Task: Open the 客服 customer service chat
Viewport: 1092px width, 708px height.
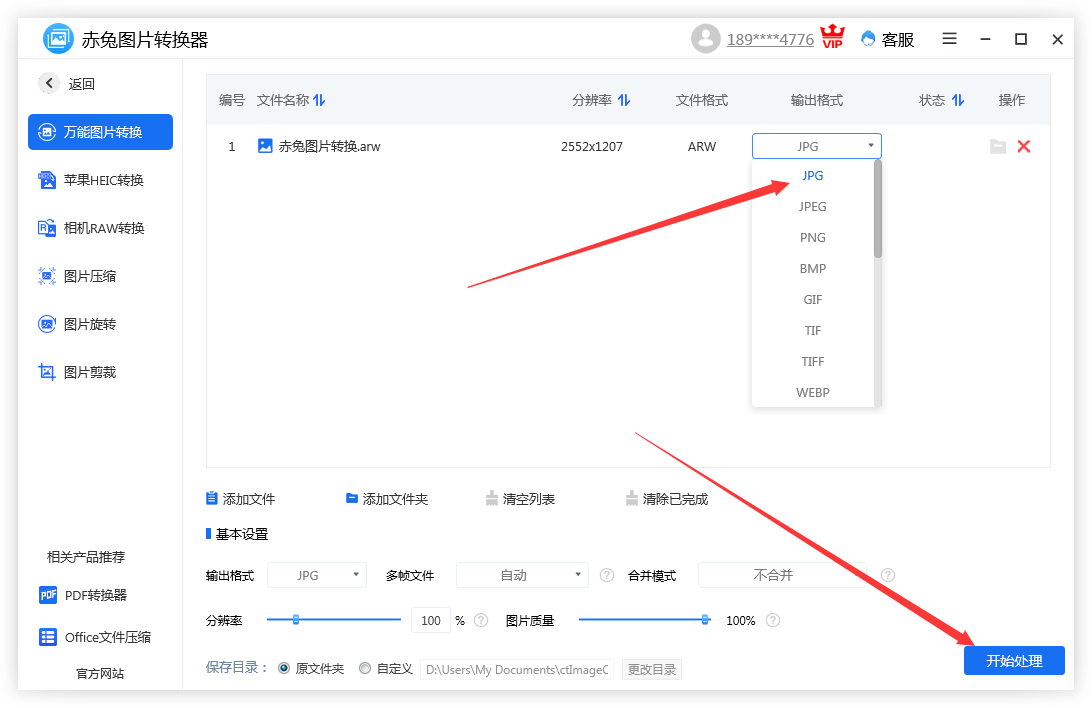Action: (x=887, y=40)
